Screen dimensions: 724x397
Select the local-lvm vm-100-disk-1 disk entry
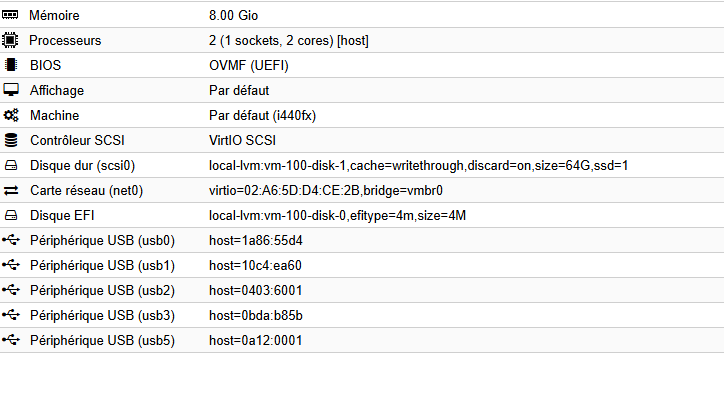(x=418, y=165)
